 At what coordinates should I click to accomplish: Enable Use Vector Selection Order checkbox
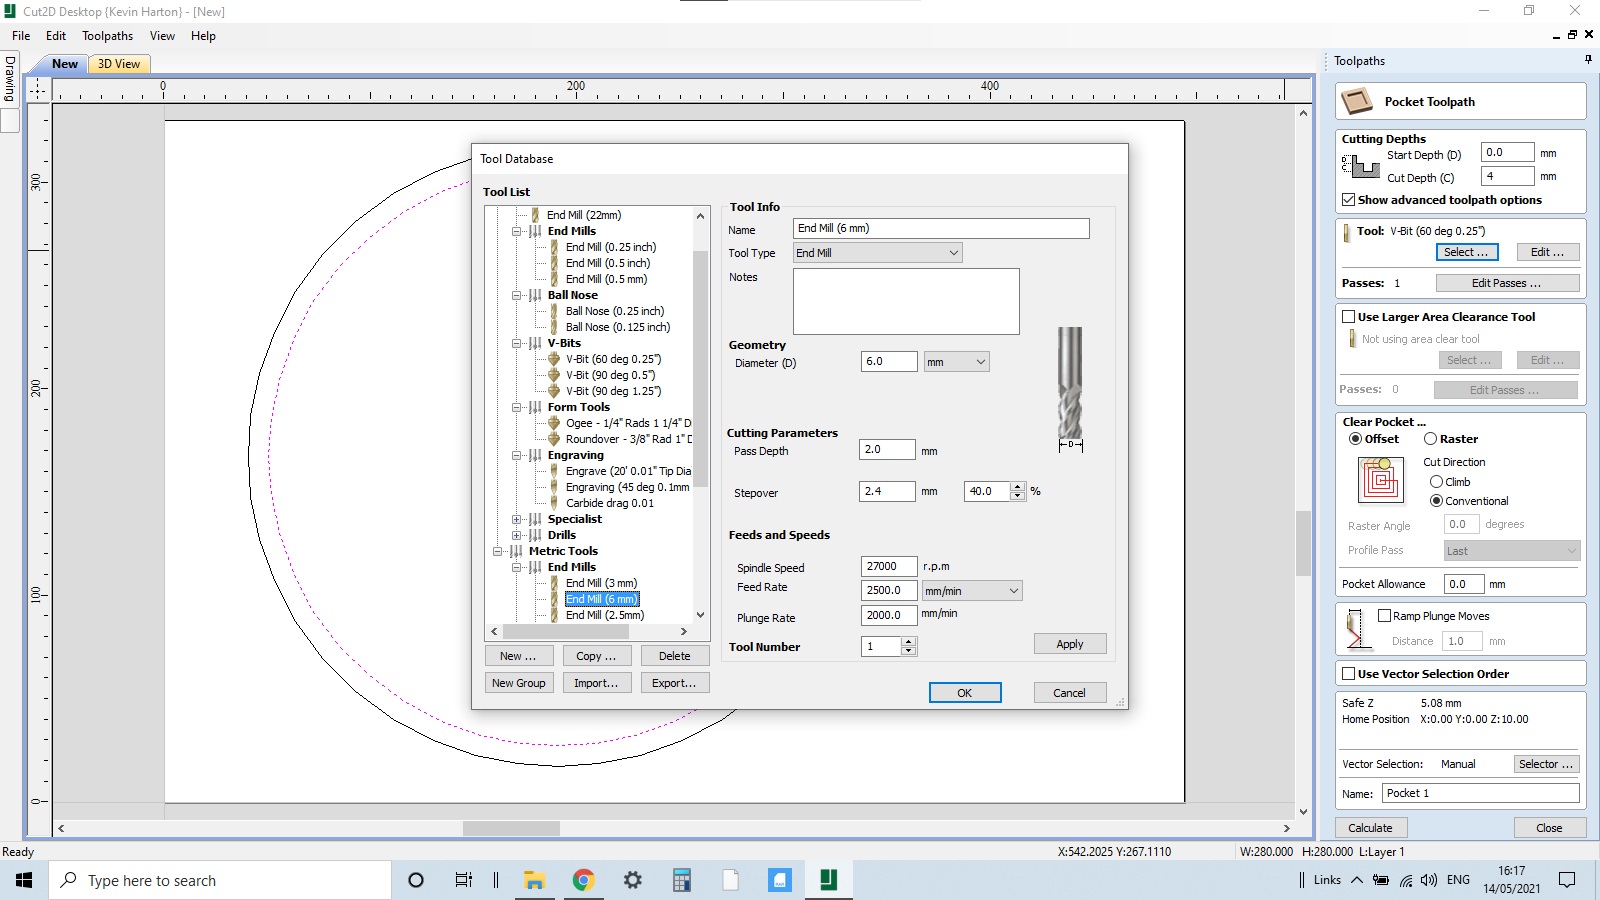coord(1348,674)
